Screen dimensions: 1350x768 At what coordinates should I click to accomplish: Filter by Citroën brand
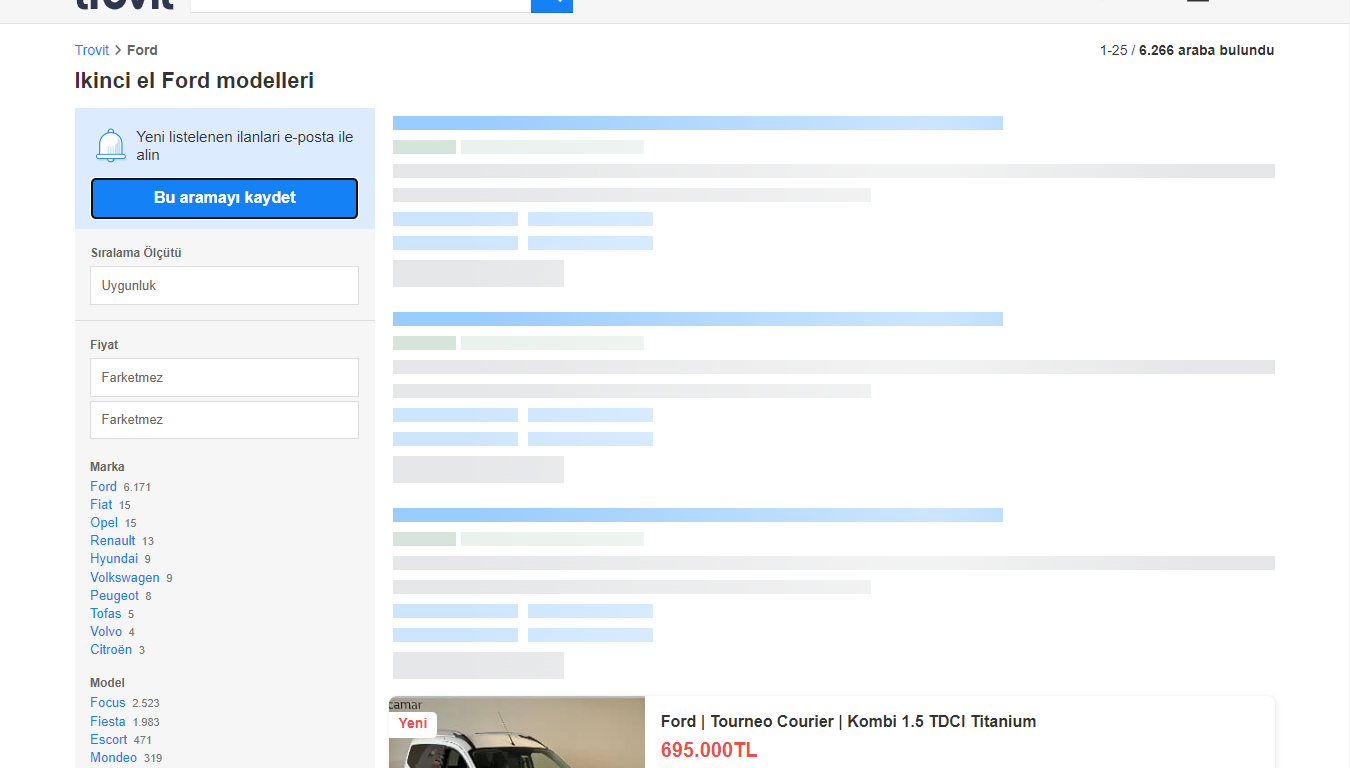110,649
